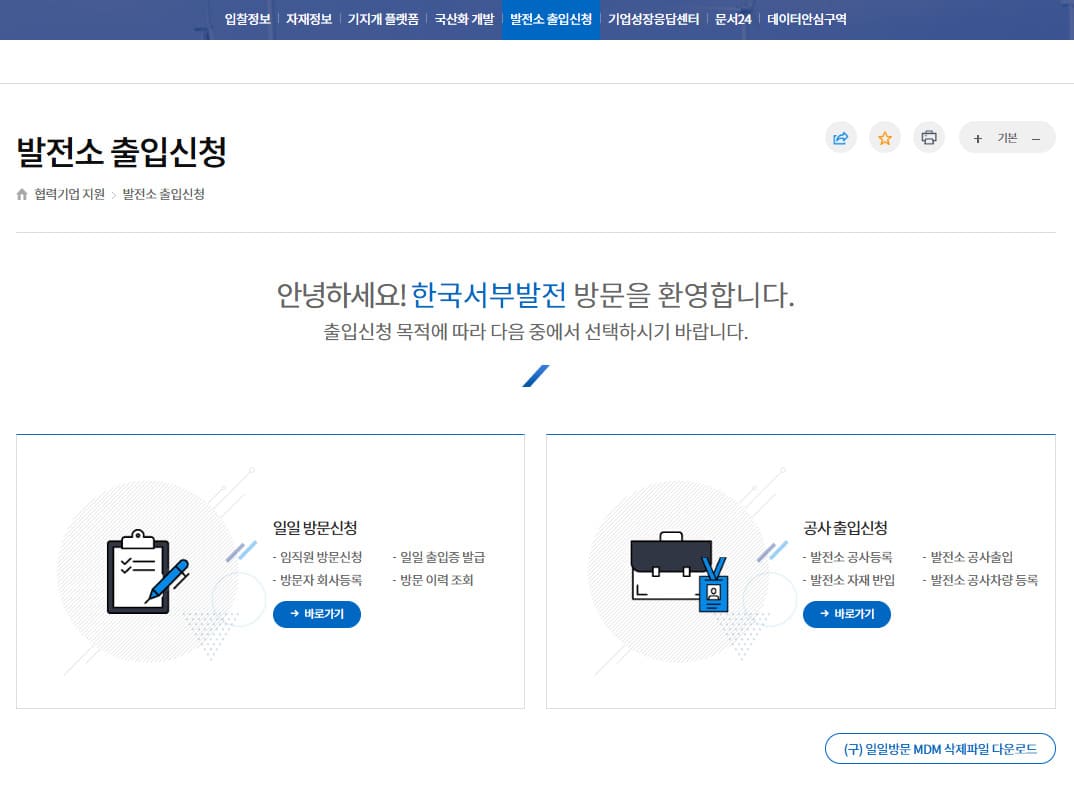Click 공사 출입신청 card heading
The height and width of the screenshot is (791, 1074).
click(x=845, y=528)
